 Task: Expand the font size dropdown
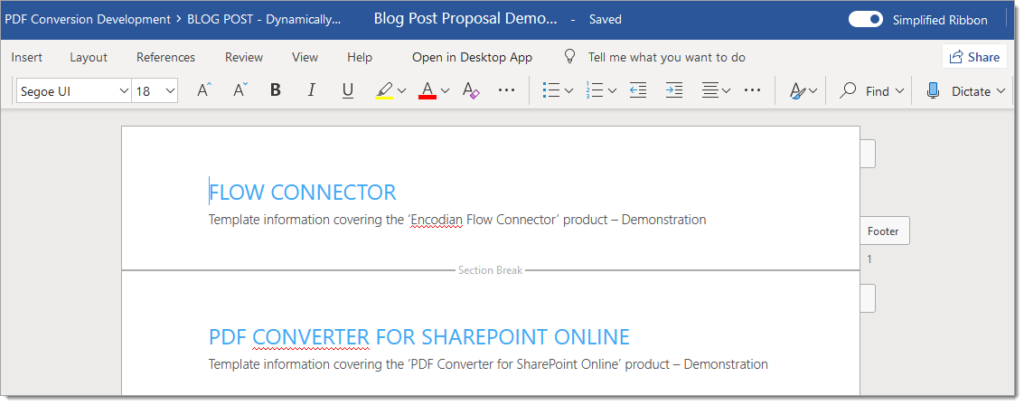click(170, 91)
